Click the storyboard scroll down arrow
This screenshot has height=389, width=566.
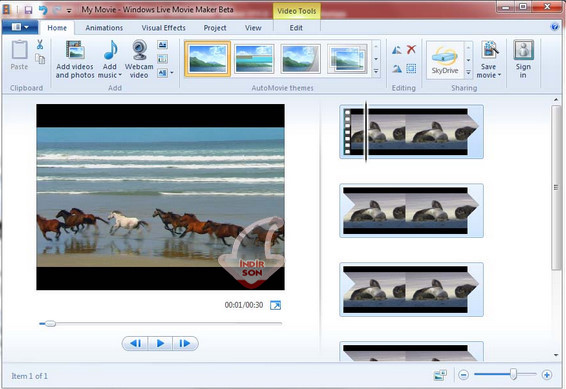pos(556,355)
